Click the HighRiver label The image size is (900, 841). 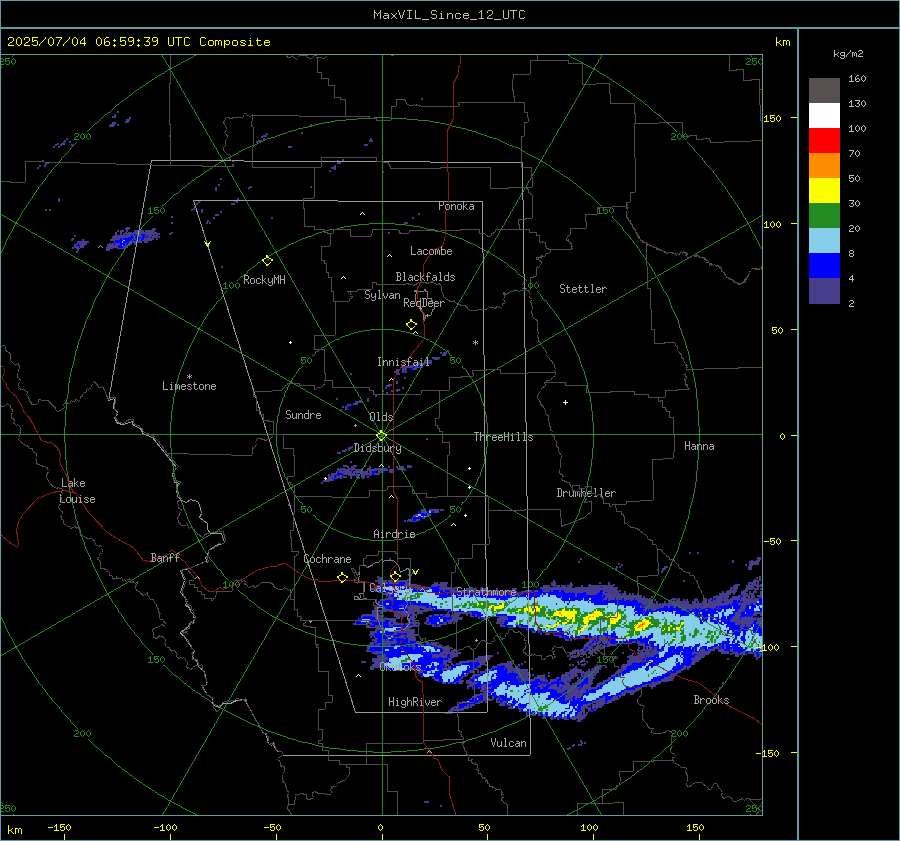[x=415, y=702]
